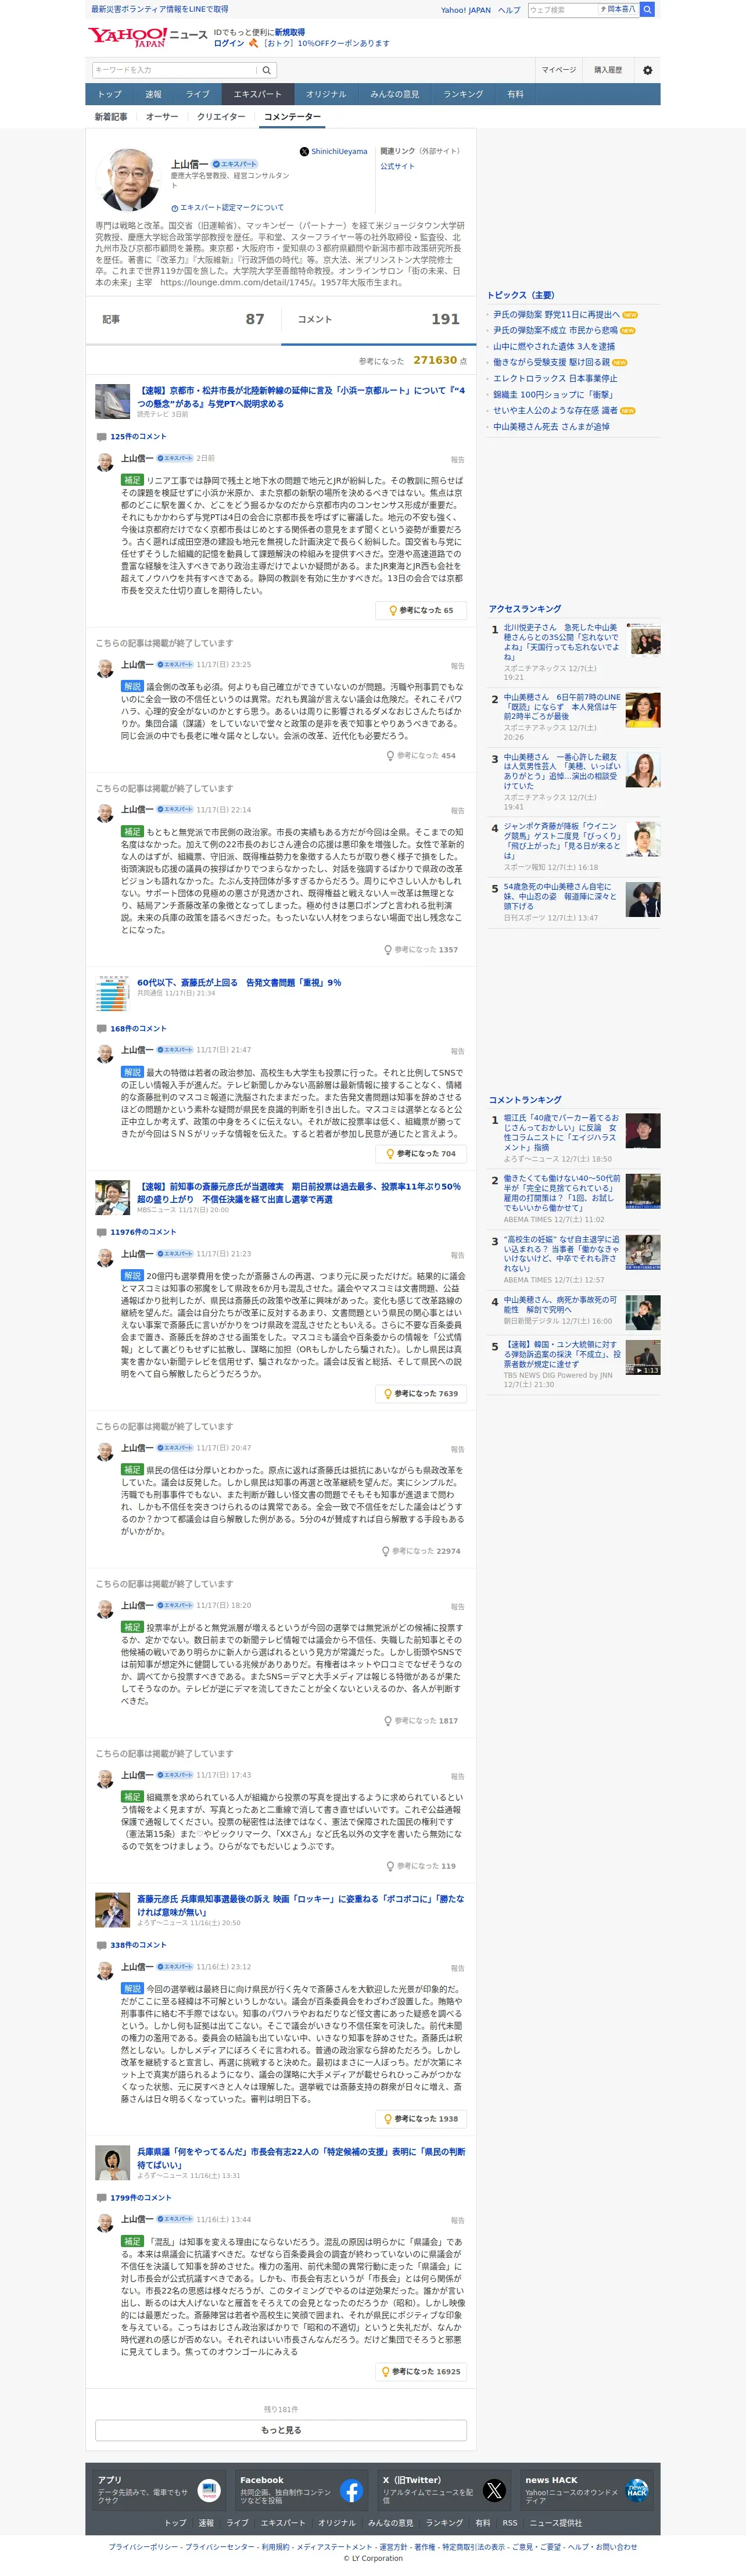Open topic 中山美穂さん死去 さんまが追悼
746x2576 pixels.
point(551,426)
